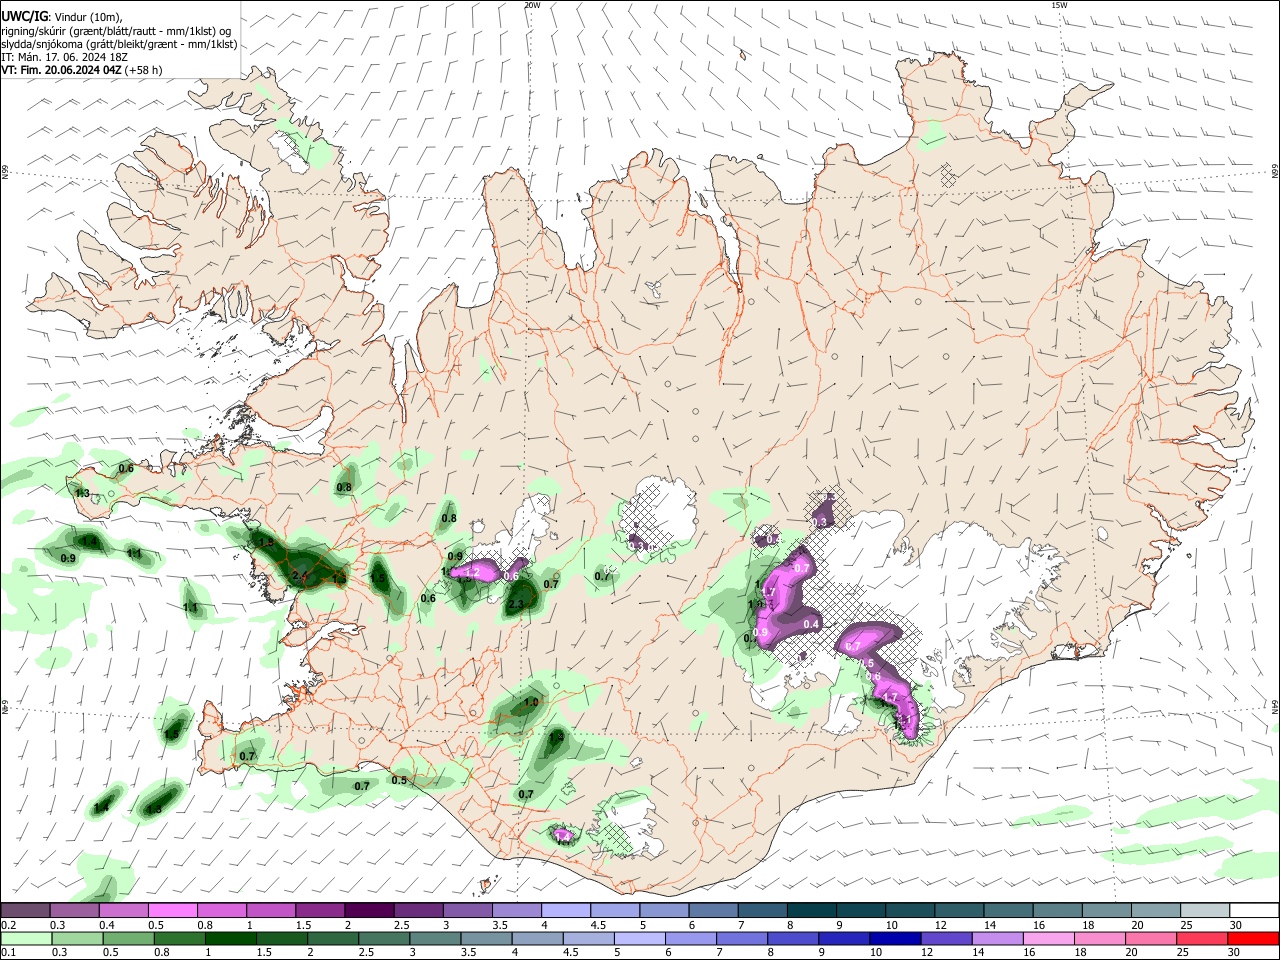This screenshot has height=960, width=1280.
Task: Select the light green 0.3 rain-scale swatch
Action: [77, 938]
